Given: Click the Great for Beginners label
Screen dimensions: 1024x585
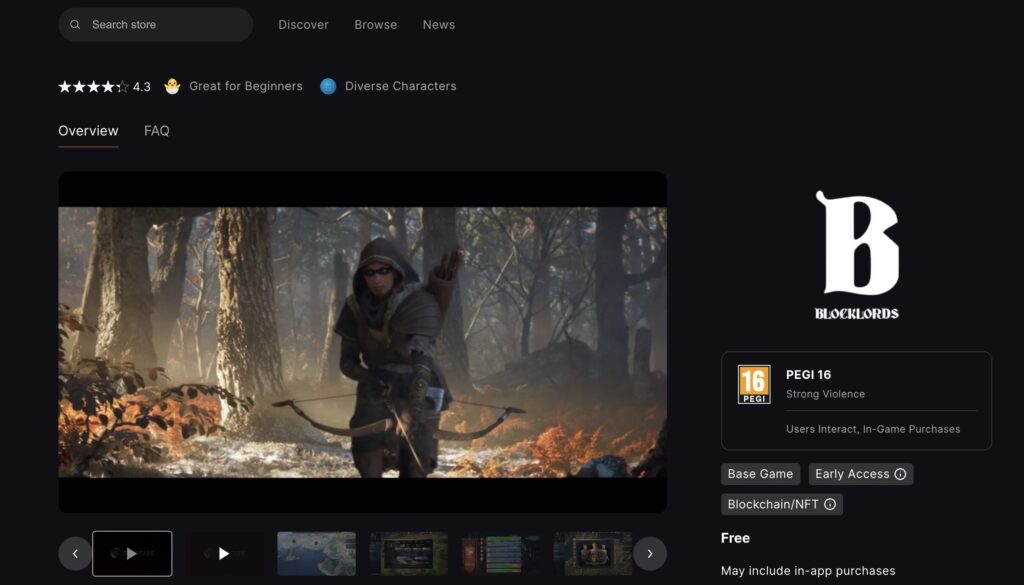Looking at the screenshot, I should click(x=246, y=86).
